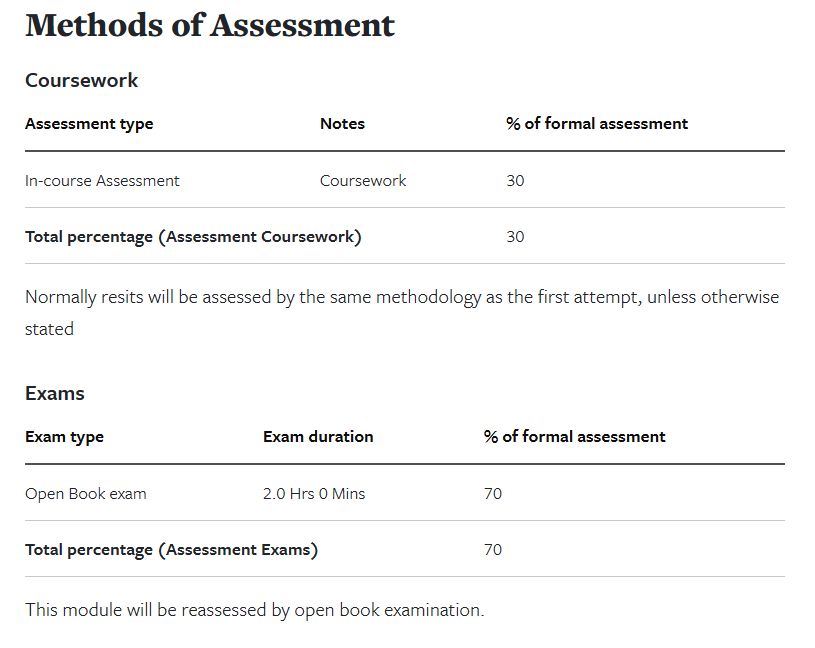
Task: Select the In-course Assessment row label
Action: click(x=102, y=181)
